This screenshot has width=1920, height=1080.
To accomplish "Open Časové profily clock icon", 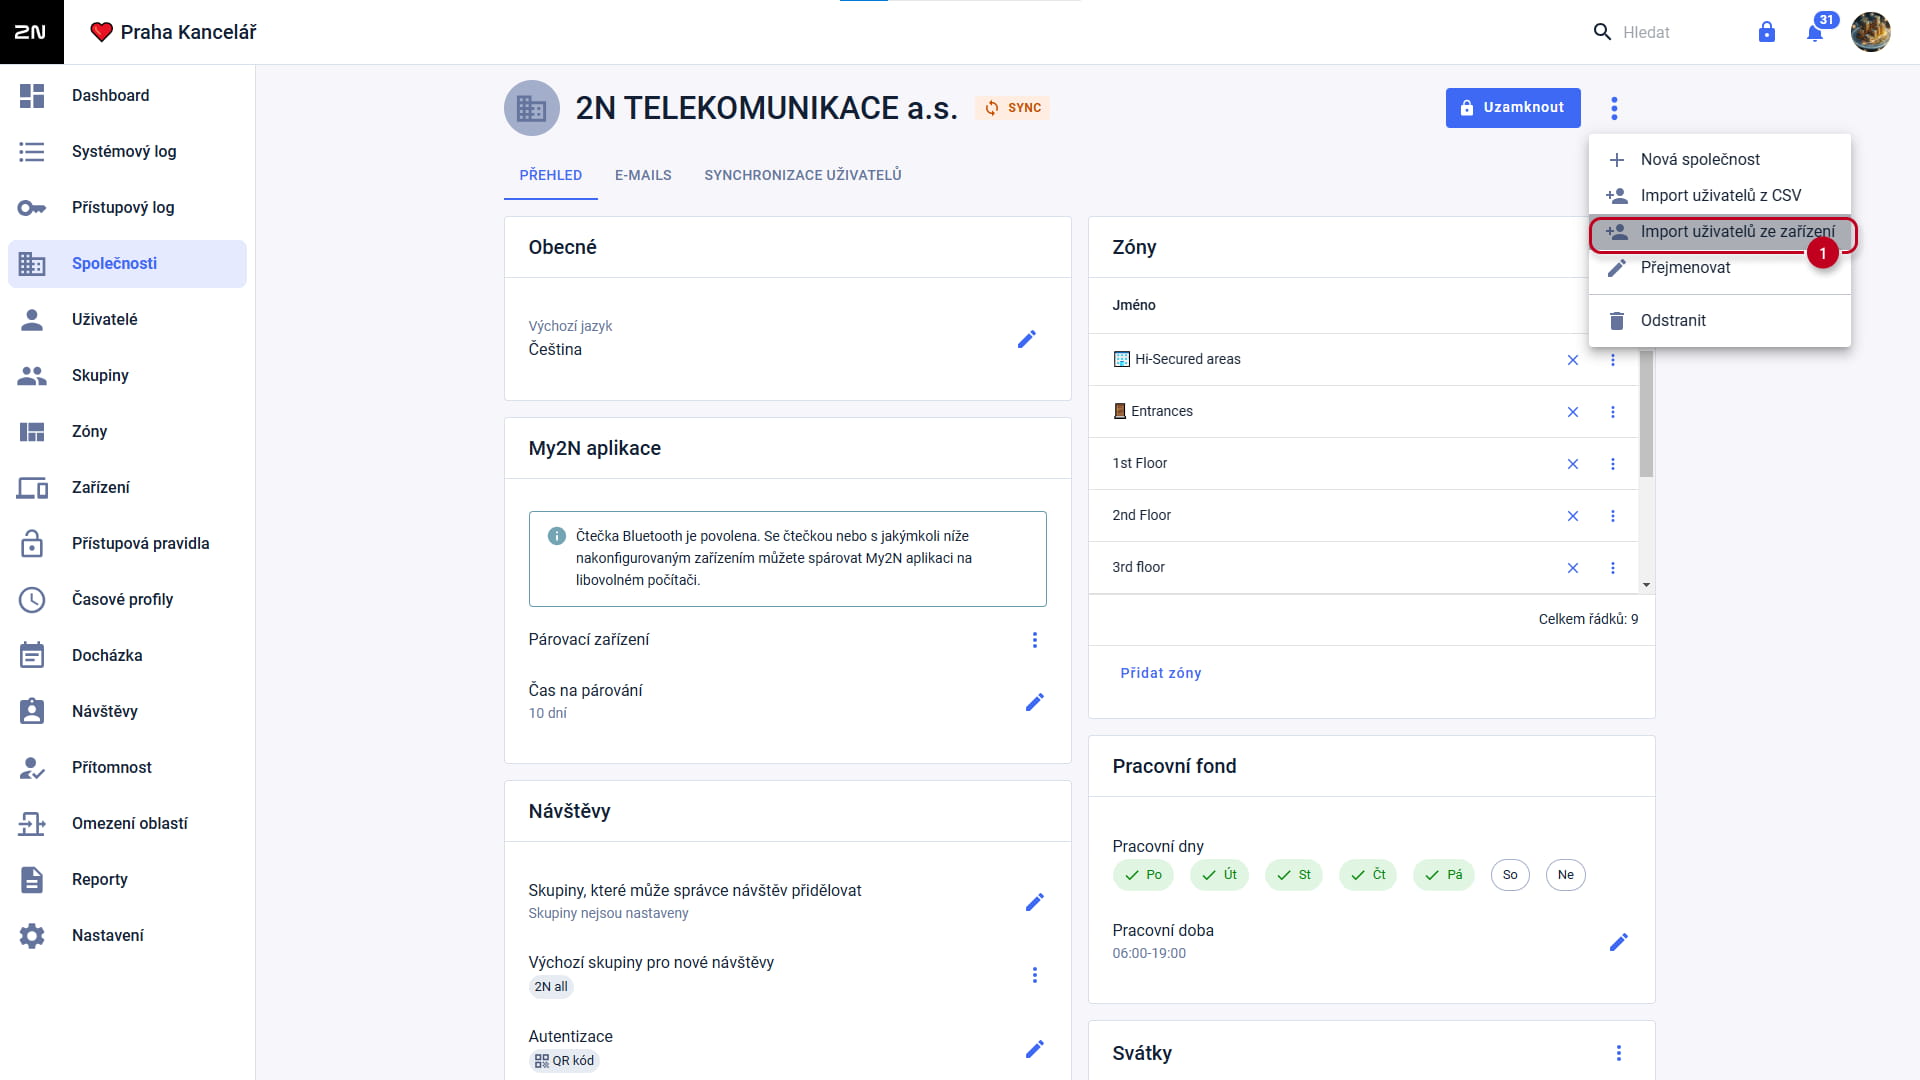I will [32, 600].
